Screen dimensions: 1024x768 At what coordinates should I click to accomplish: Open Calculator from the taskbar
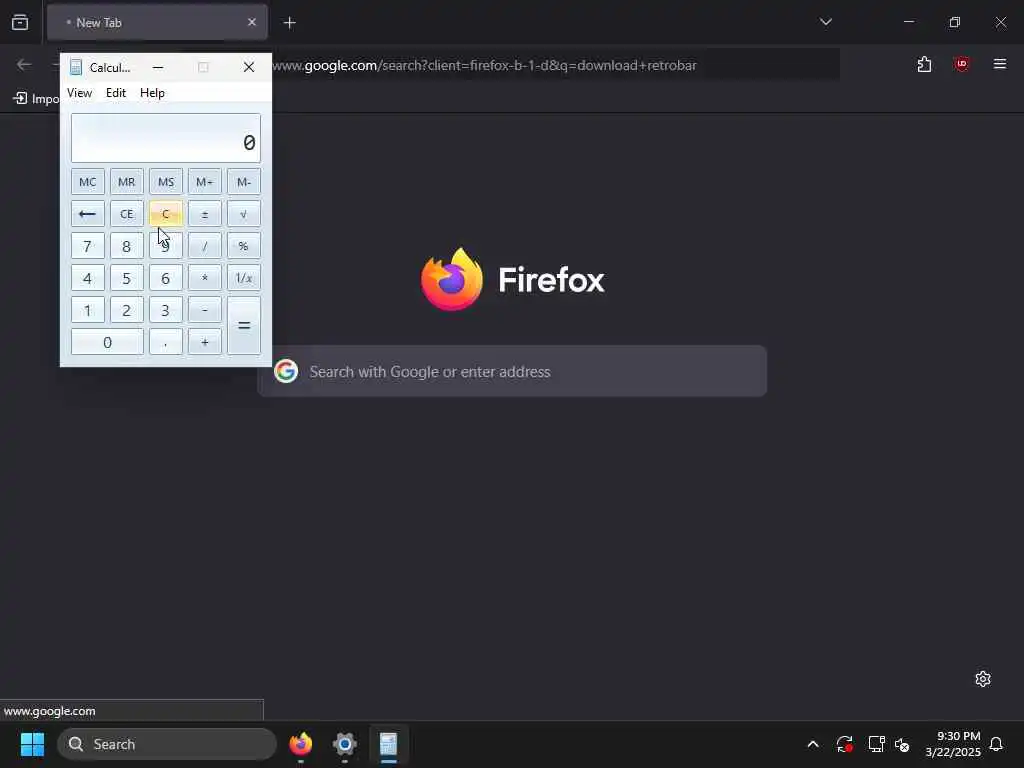389,744
